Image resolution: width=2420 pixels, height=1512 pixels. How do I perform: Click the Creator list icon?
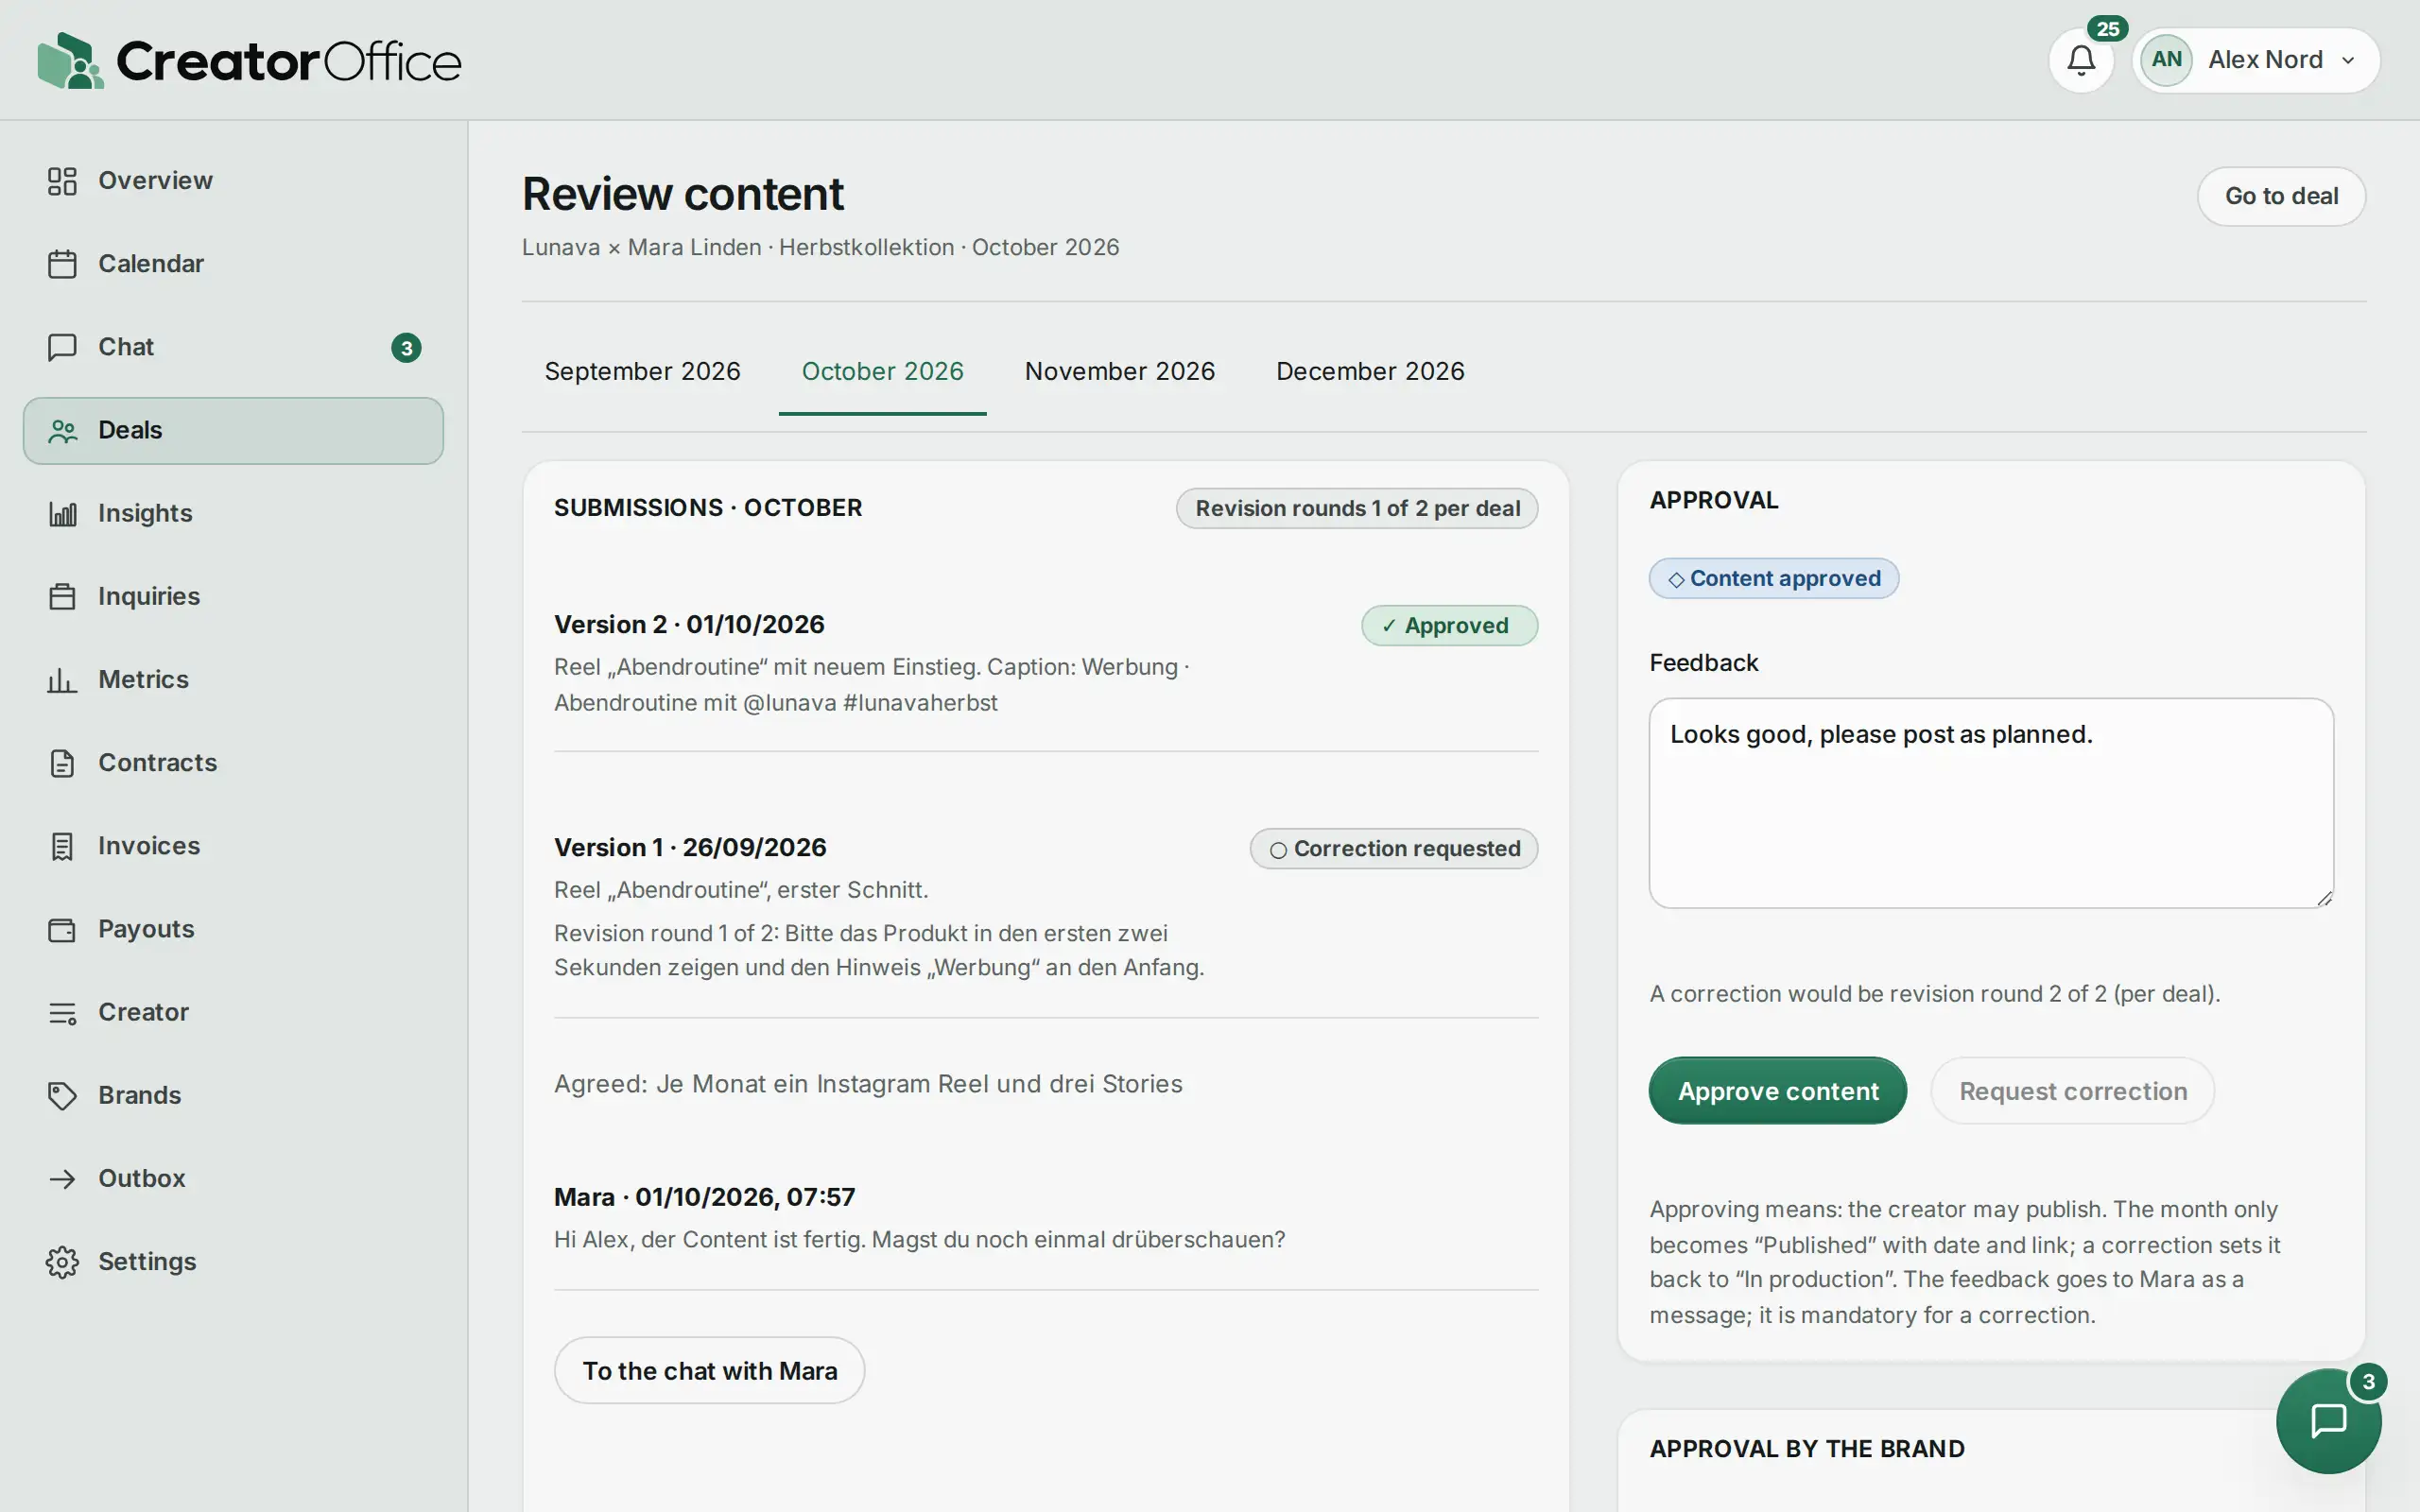(62, 1013)
